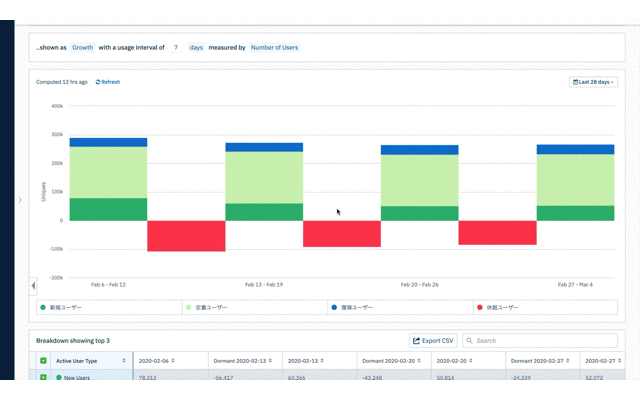This screenshot has height=400, width=640.
Task: Click the Refresh icon link
Action: 107,82
